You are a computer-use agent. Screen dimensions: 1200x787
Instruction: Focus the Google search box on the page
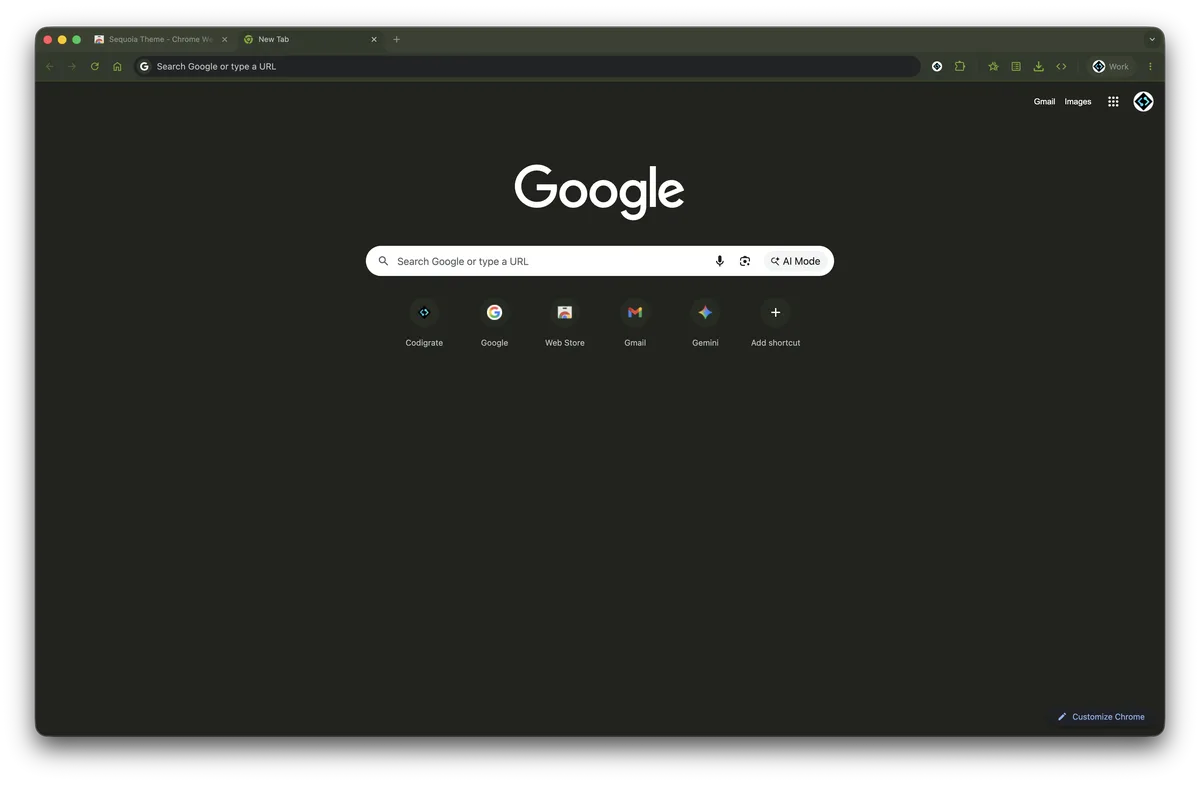600,261
